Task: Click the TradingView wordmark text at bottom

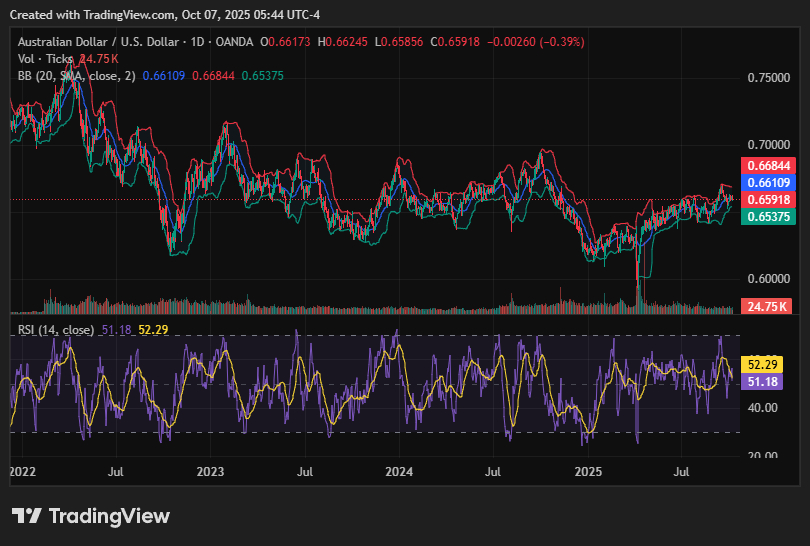Action: point(109,516)
